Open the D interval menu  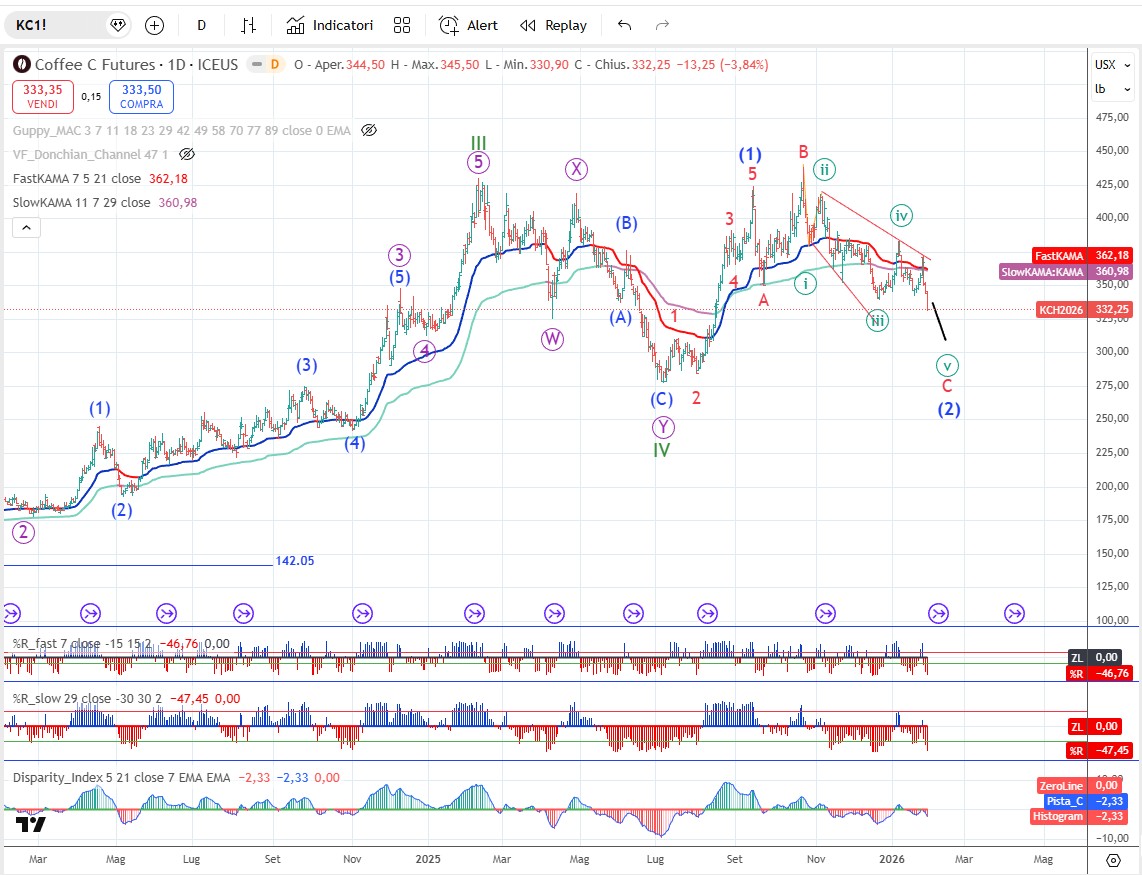[201, 25]
